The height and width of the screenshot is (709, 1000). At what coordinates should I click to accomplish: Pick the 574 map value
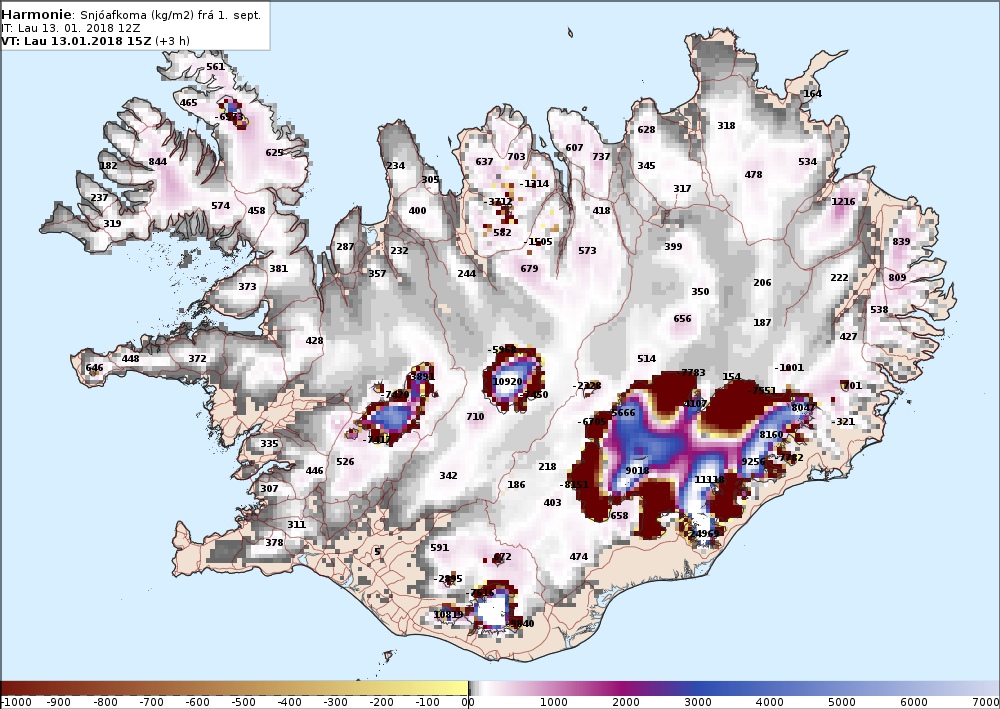220,206
